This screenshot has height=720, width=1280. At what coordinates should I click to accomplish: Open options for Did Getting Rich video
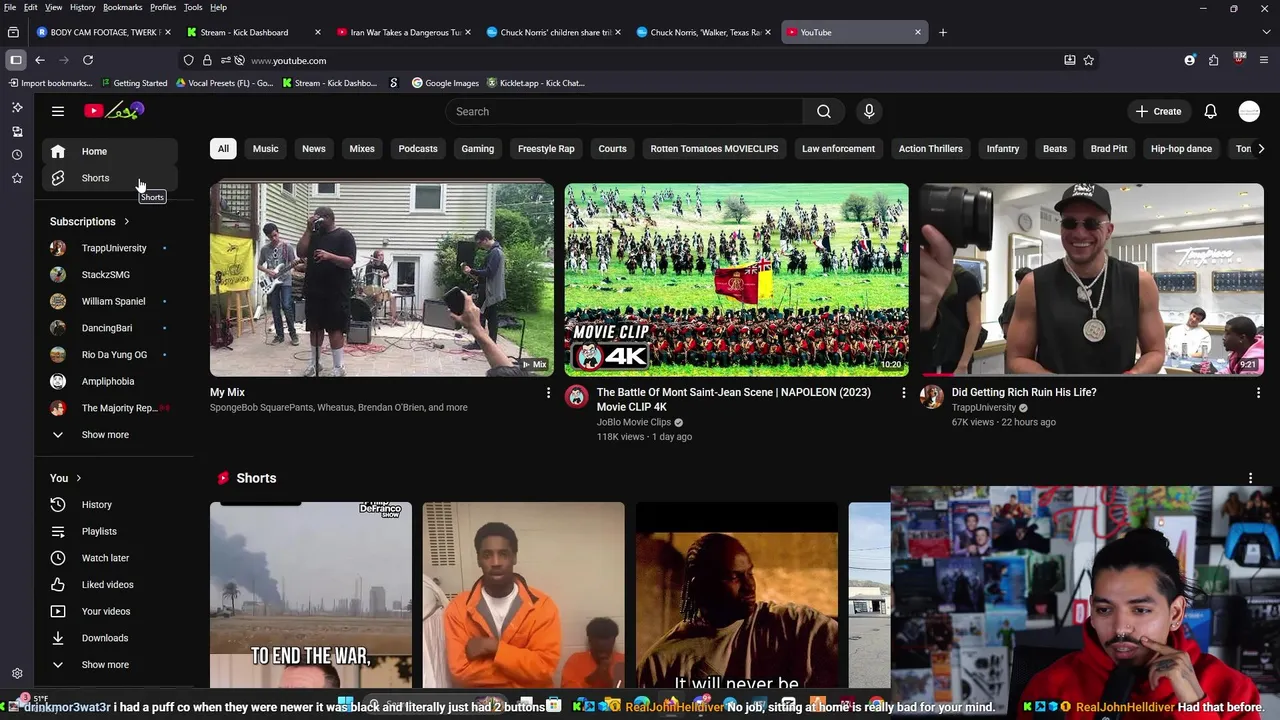(1258, 393)
